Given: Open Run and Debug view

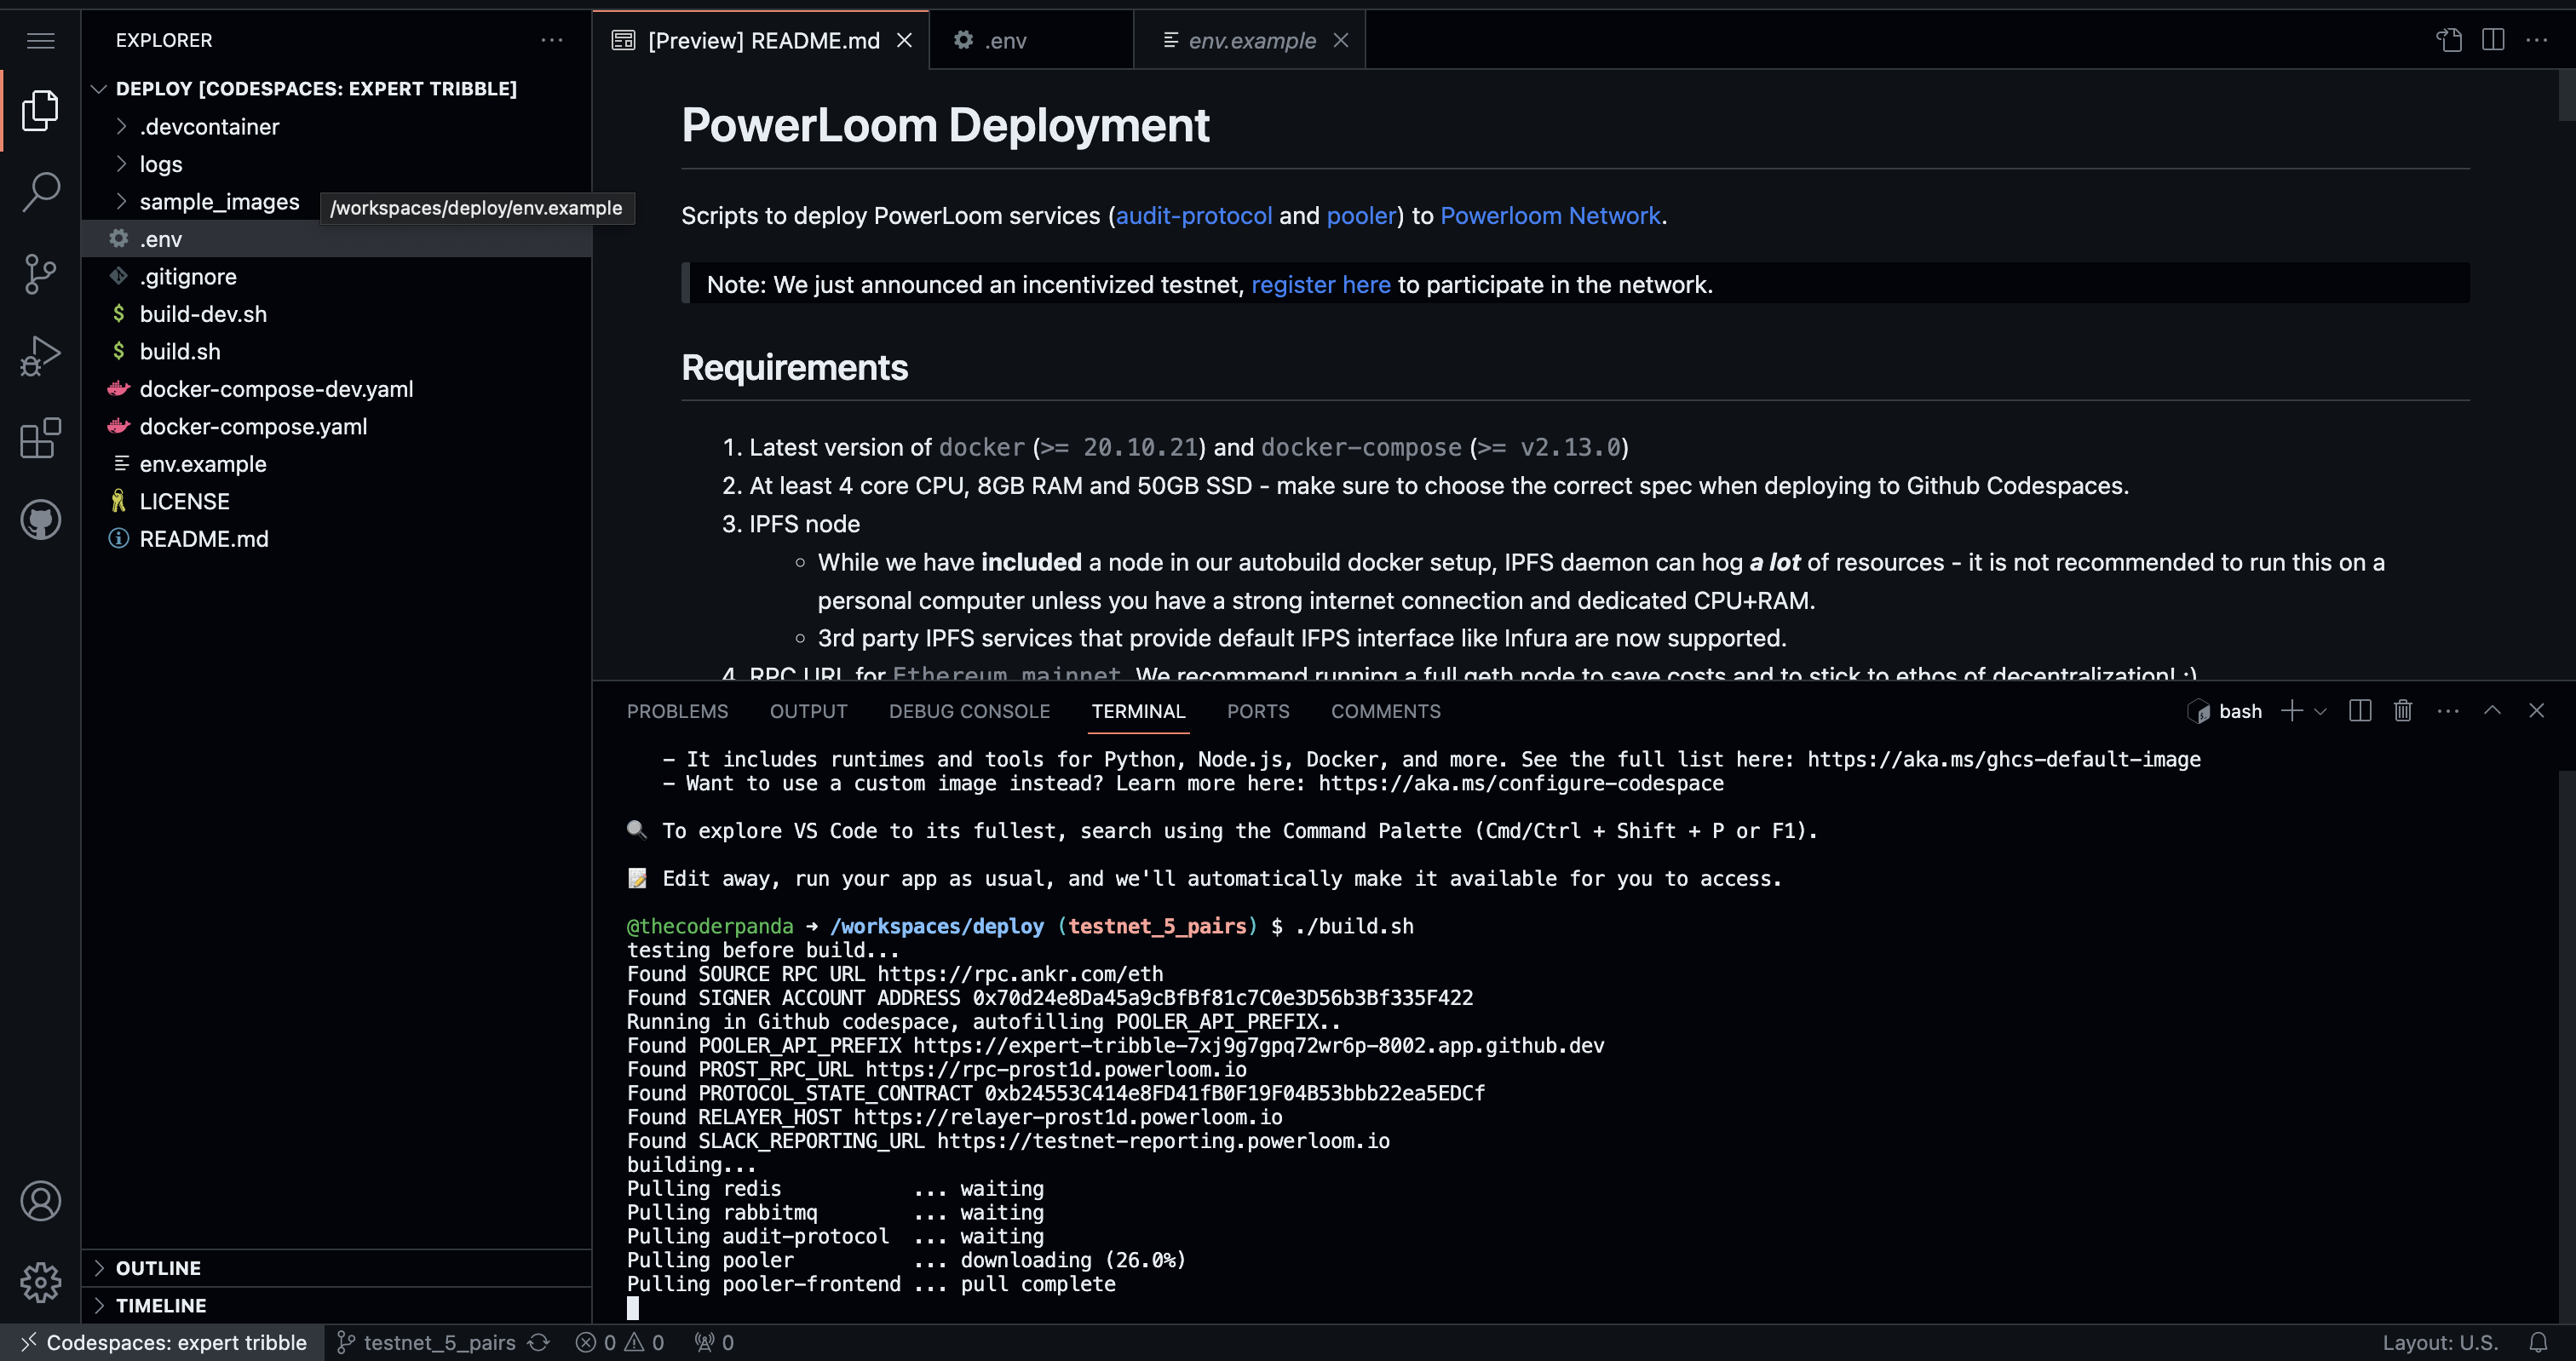Looking at the screenshot, I should pyautogui.click(x=40, y=355).
